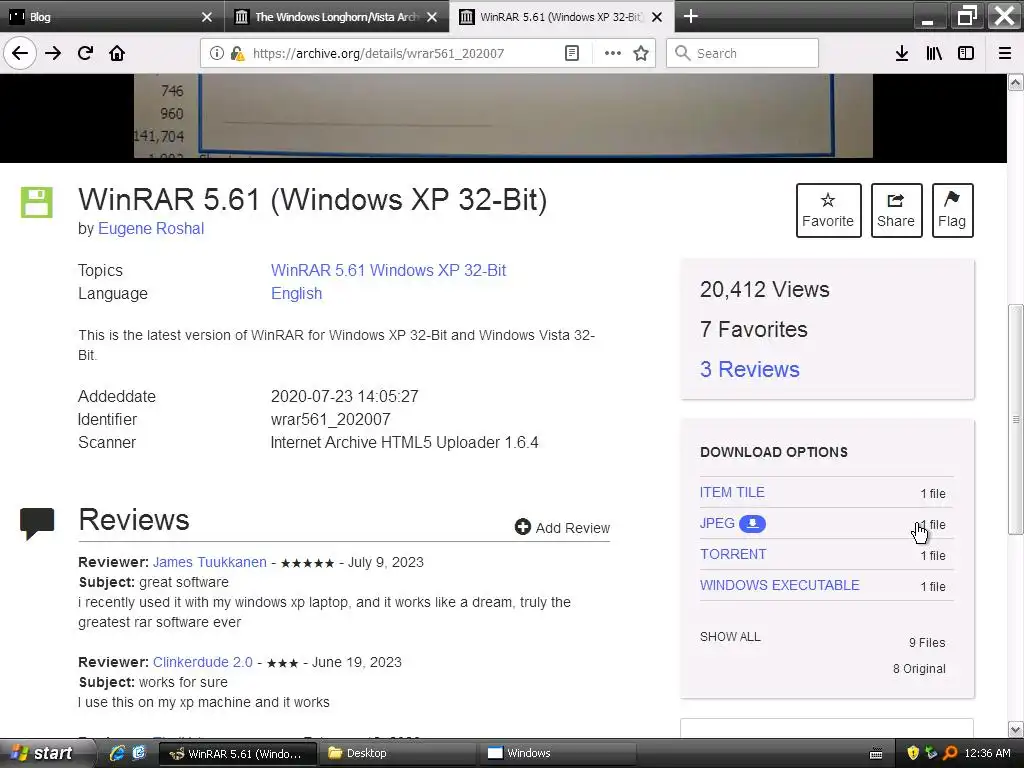Download the JPEG option
Image resolution: width=1024 pixels, height=768 pixels.
point(717,523)
